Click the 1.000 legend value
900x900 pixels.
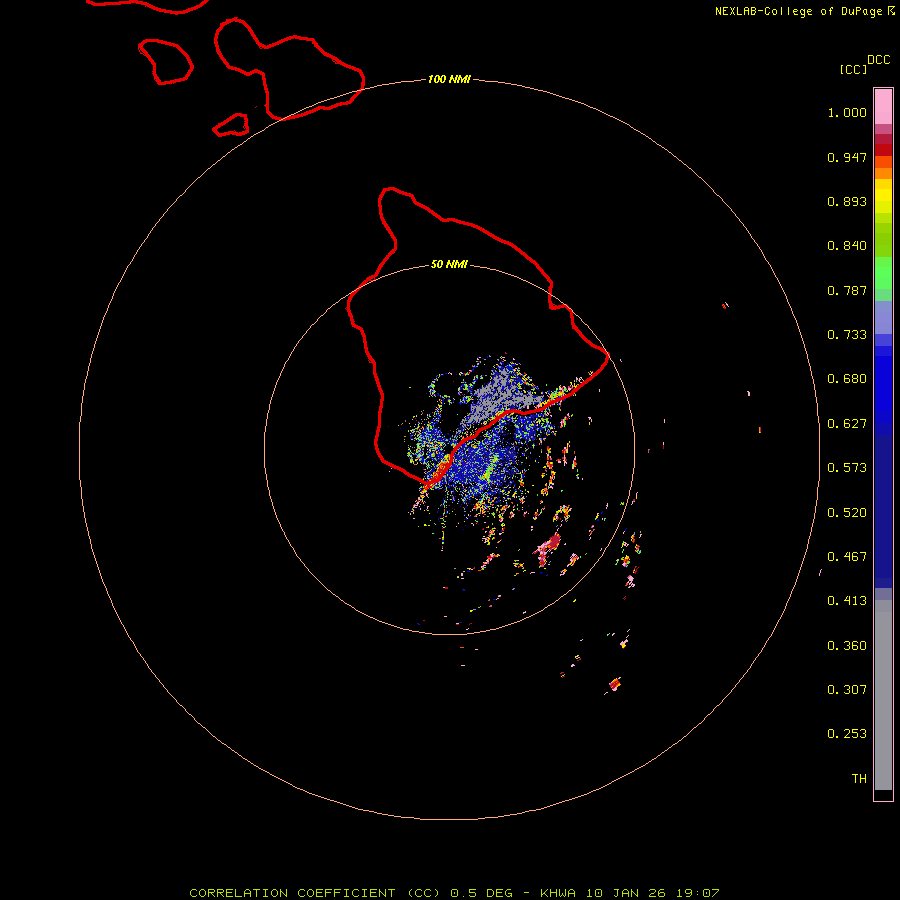(x=847, y=112)
